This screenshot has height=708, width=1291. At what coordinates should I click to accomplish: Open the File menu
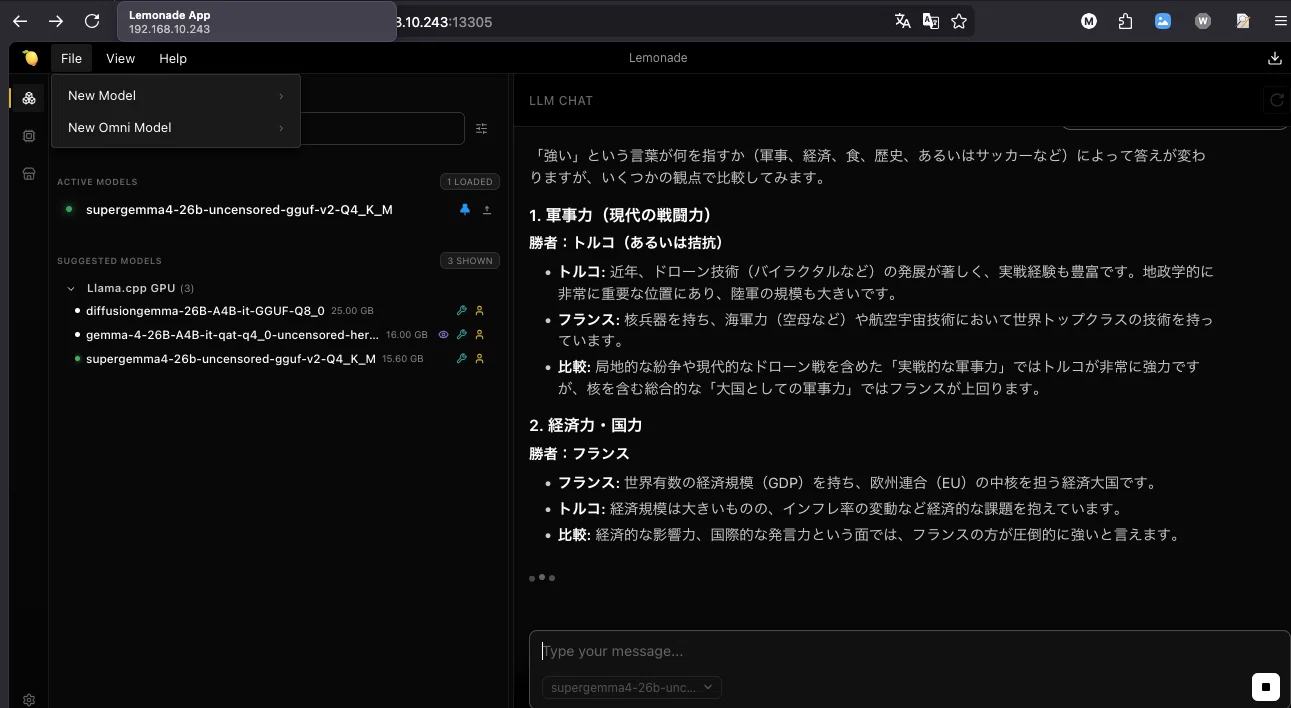71,58
